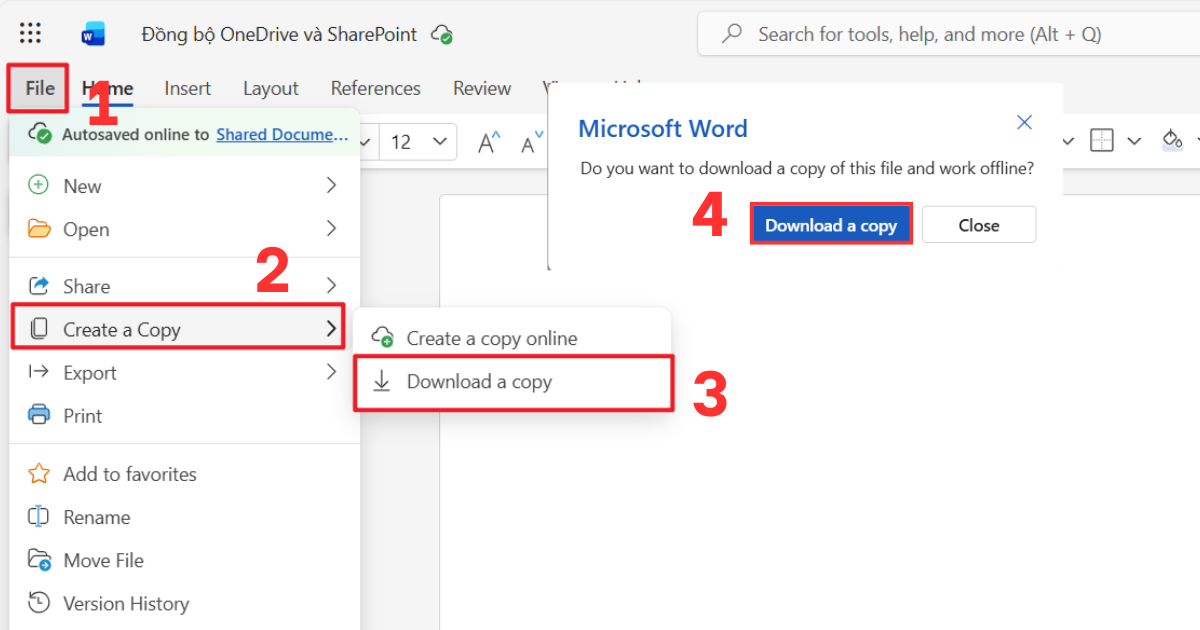The width and height of the screenshot is (1200, 630).
Task: Switch to the Insert tab
Action: (x=187, y=88)
